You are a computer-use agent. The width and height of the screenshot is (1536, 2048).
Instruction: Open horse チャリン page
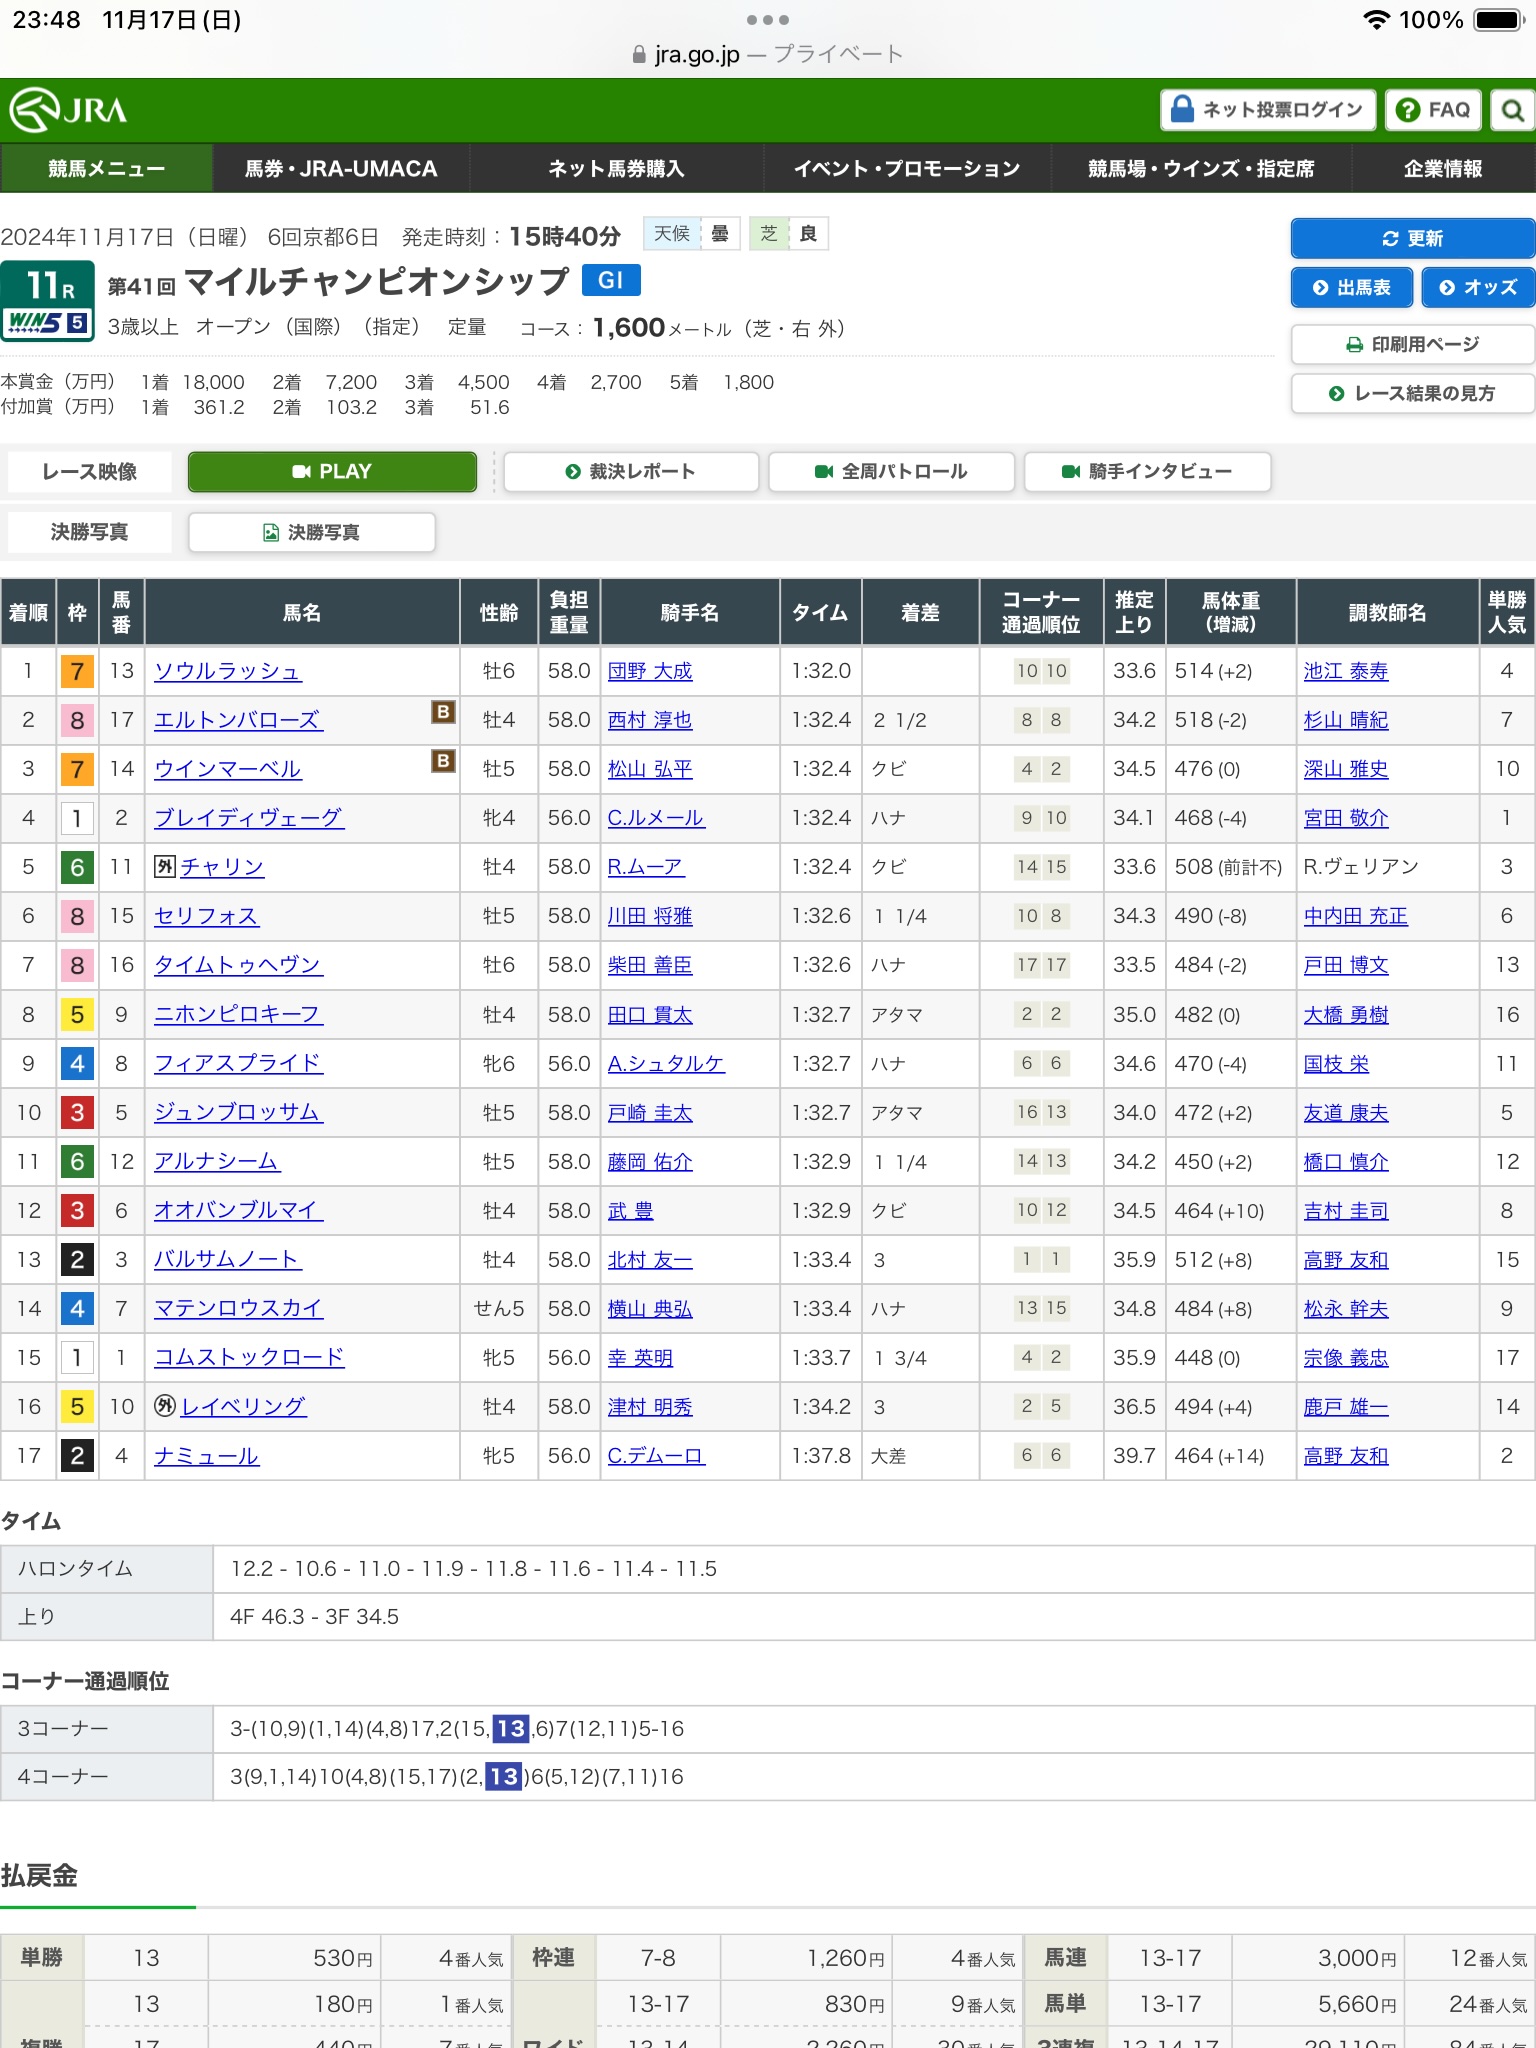tap(222, 867)
